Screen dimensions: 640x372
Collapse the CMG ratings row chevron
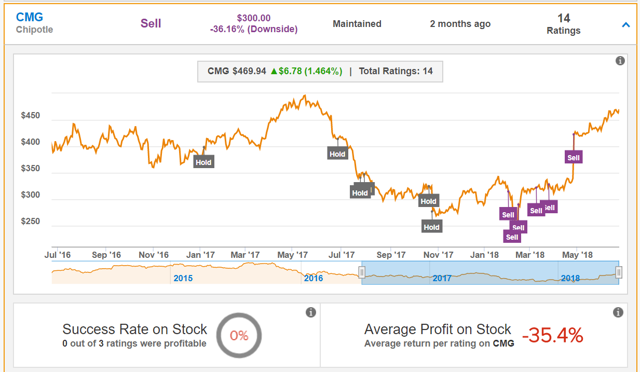(625, 25)
